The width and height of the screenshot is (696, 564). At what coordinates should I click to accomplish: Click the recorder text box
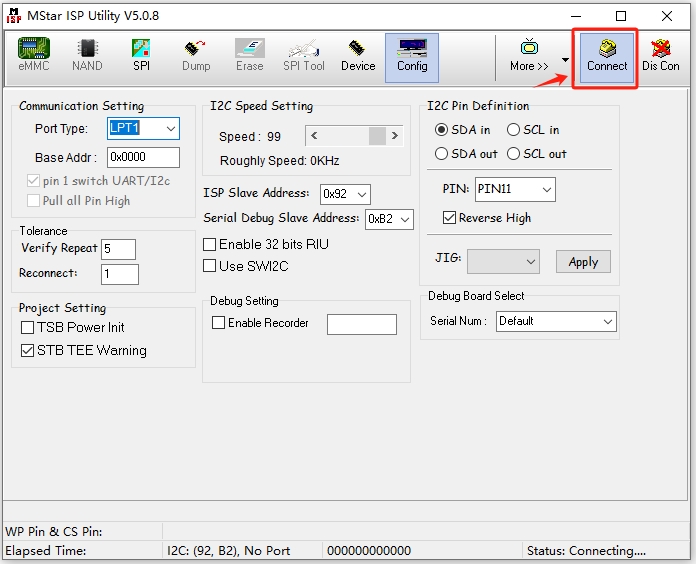tap(362, 324)
